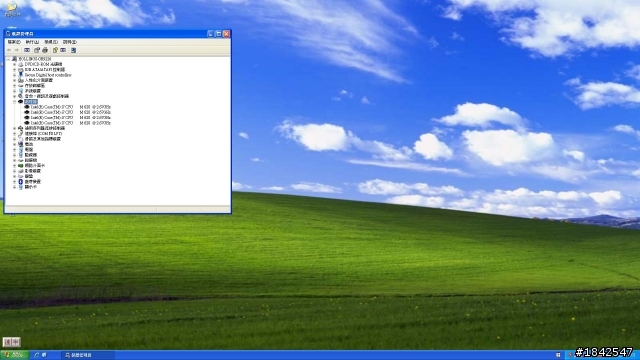The image size is (640, 360).
Task: Open the Action (執行) menu
Action: click(32, 42)
